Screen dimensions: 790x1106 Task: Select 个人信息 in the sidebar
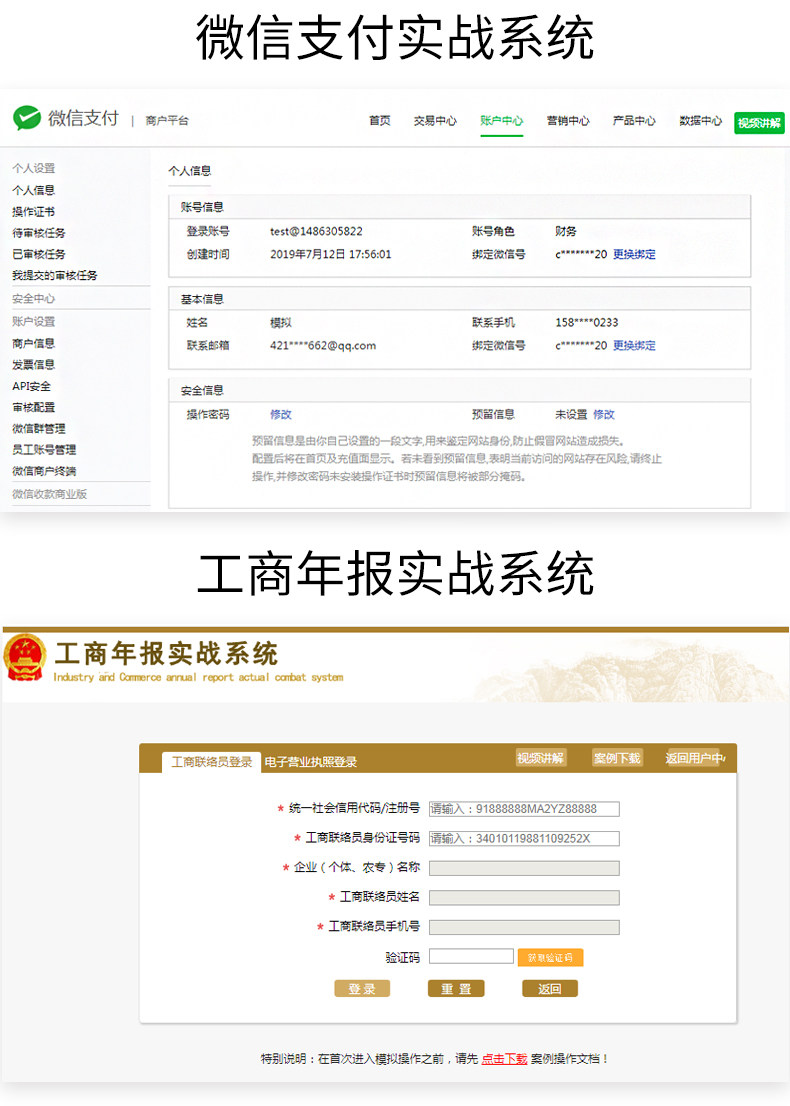(x=33, y=190)
